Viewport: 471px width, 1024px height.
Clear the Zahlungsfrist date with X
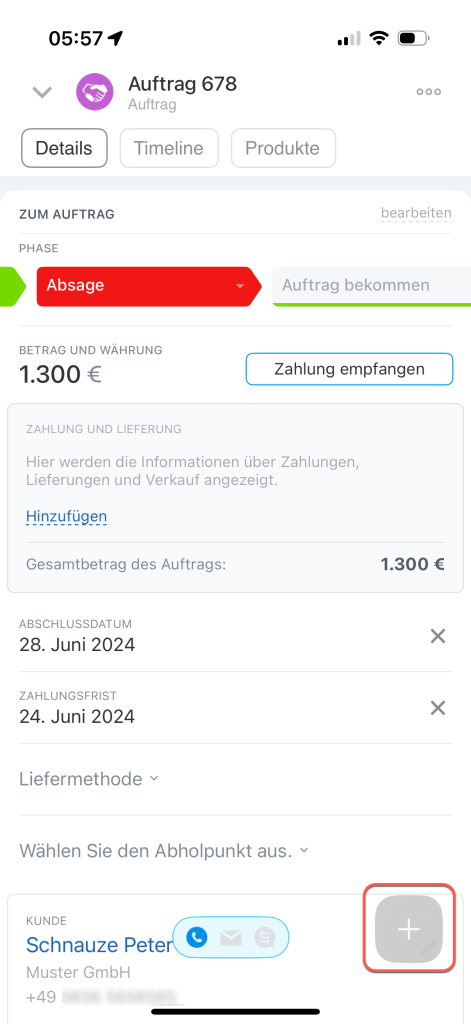click(x=438, y=708)
